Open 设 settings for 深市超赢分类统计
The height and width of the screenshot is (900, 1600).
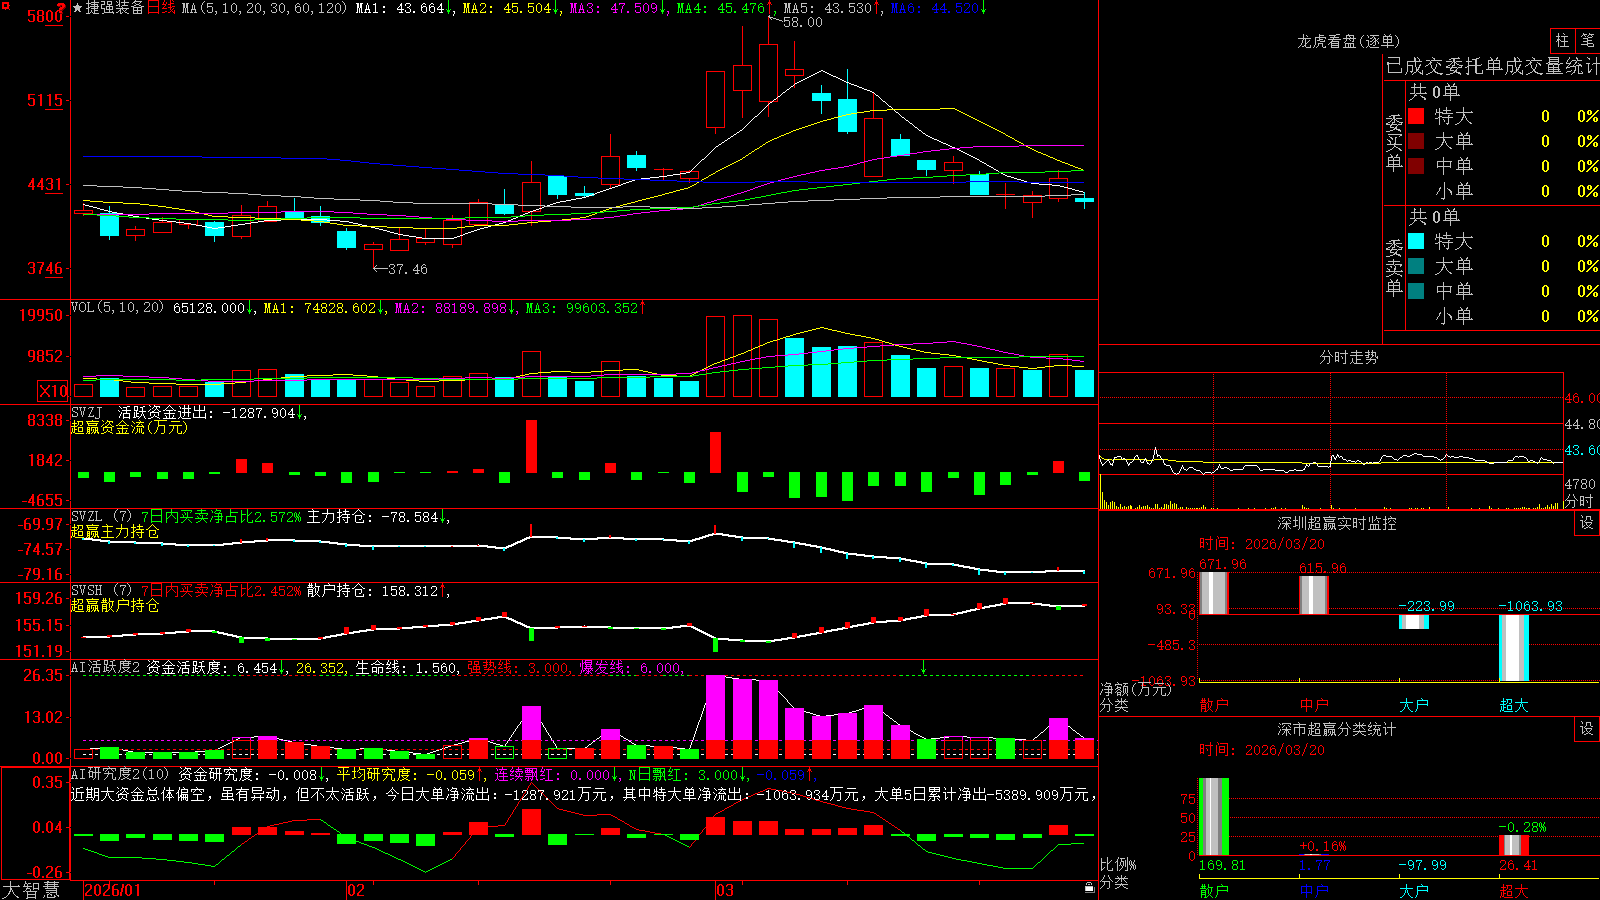pyautogui.click(x=1587, y=729)
